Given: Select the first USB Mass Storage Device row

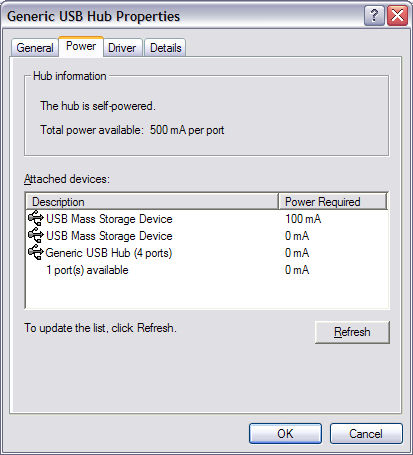Looking at the screenshot, I should [207, 219].
